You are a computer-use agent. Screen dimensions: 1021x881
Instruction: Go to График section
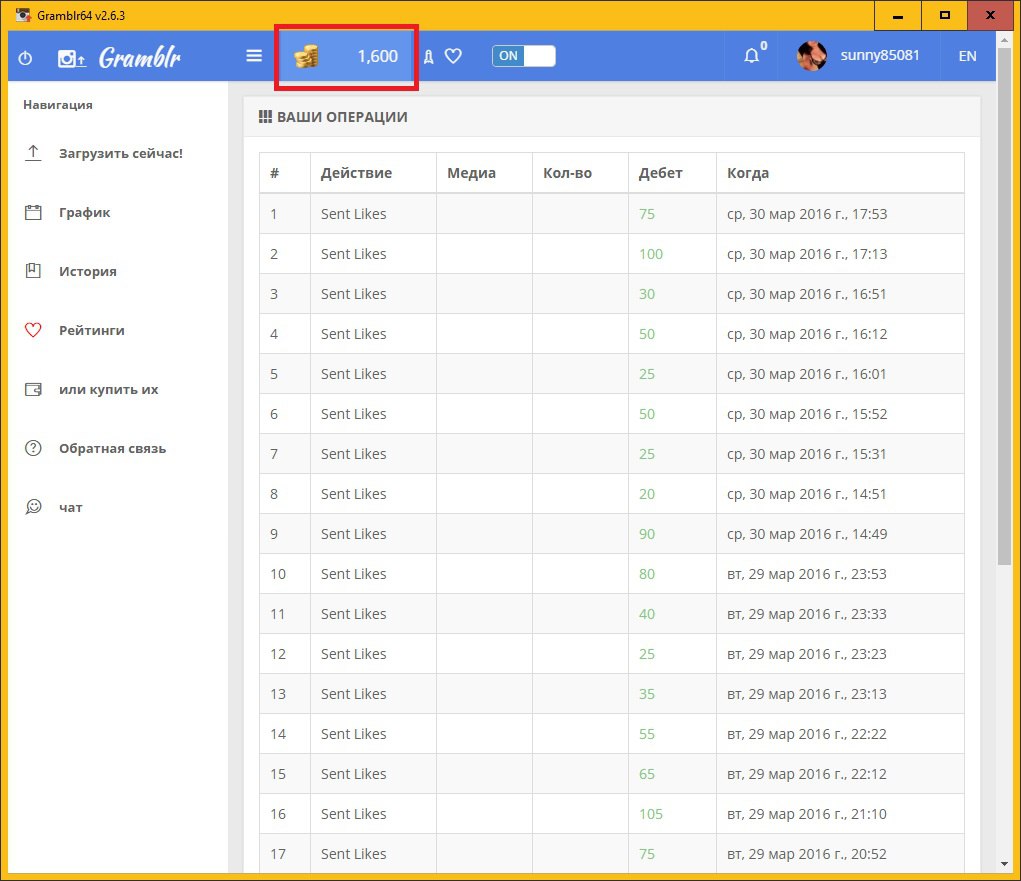point(85,213)
